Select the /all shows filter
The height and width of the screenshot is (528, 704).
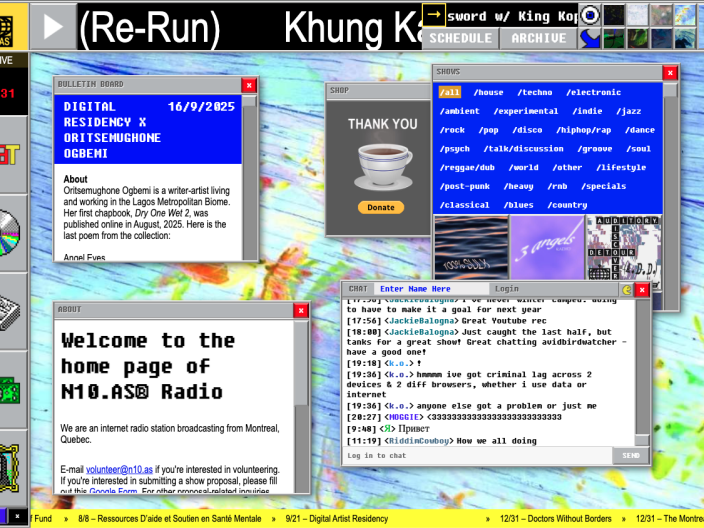pos(449,92)
